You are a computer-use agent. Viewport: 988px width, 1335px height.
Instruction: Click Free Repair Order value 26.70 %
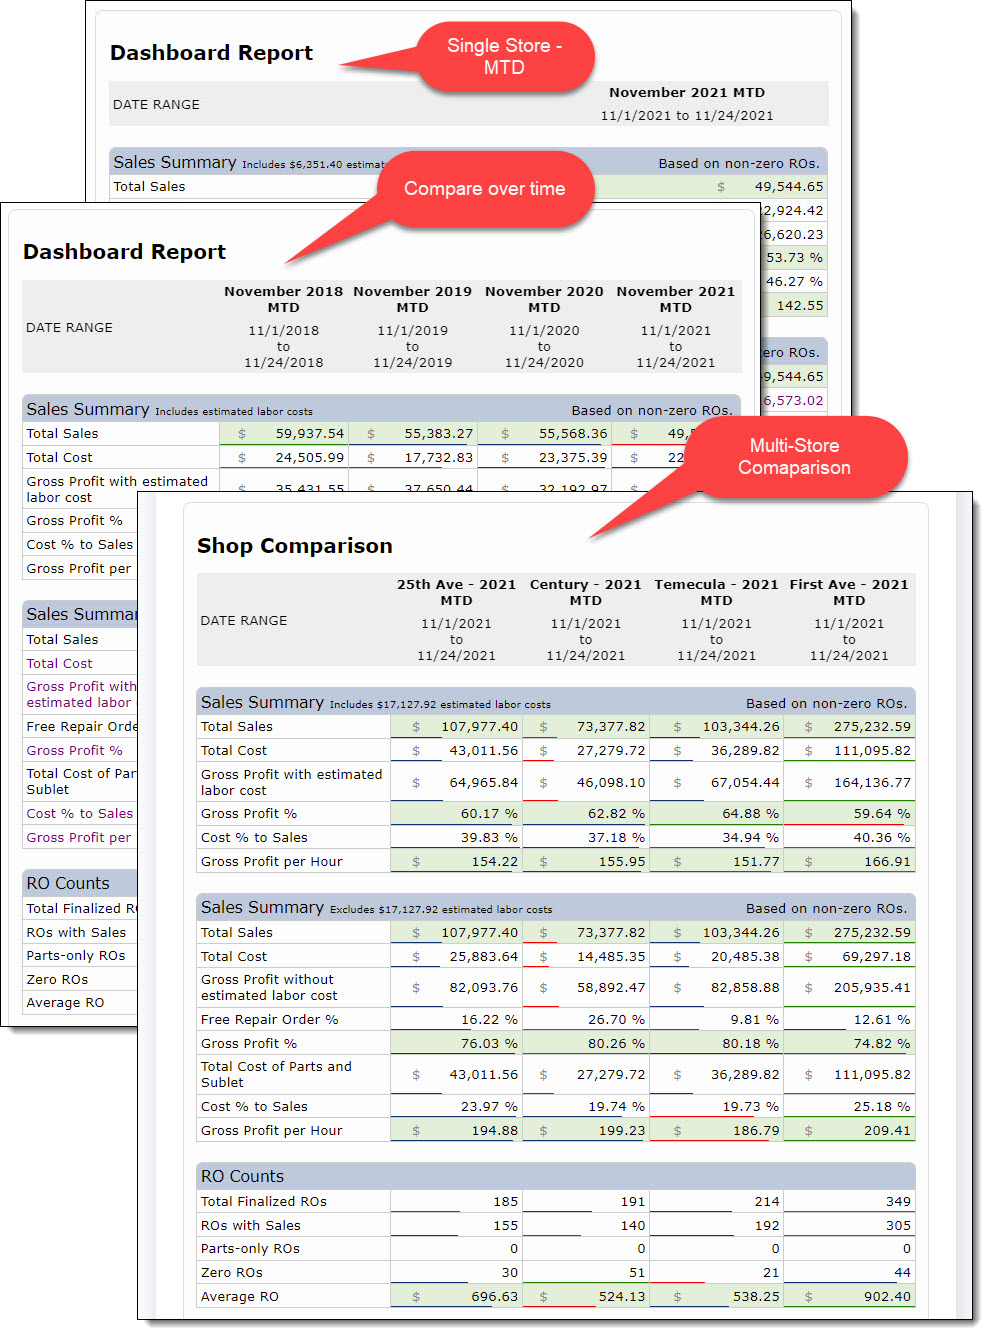click(616, 1020)
